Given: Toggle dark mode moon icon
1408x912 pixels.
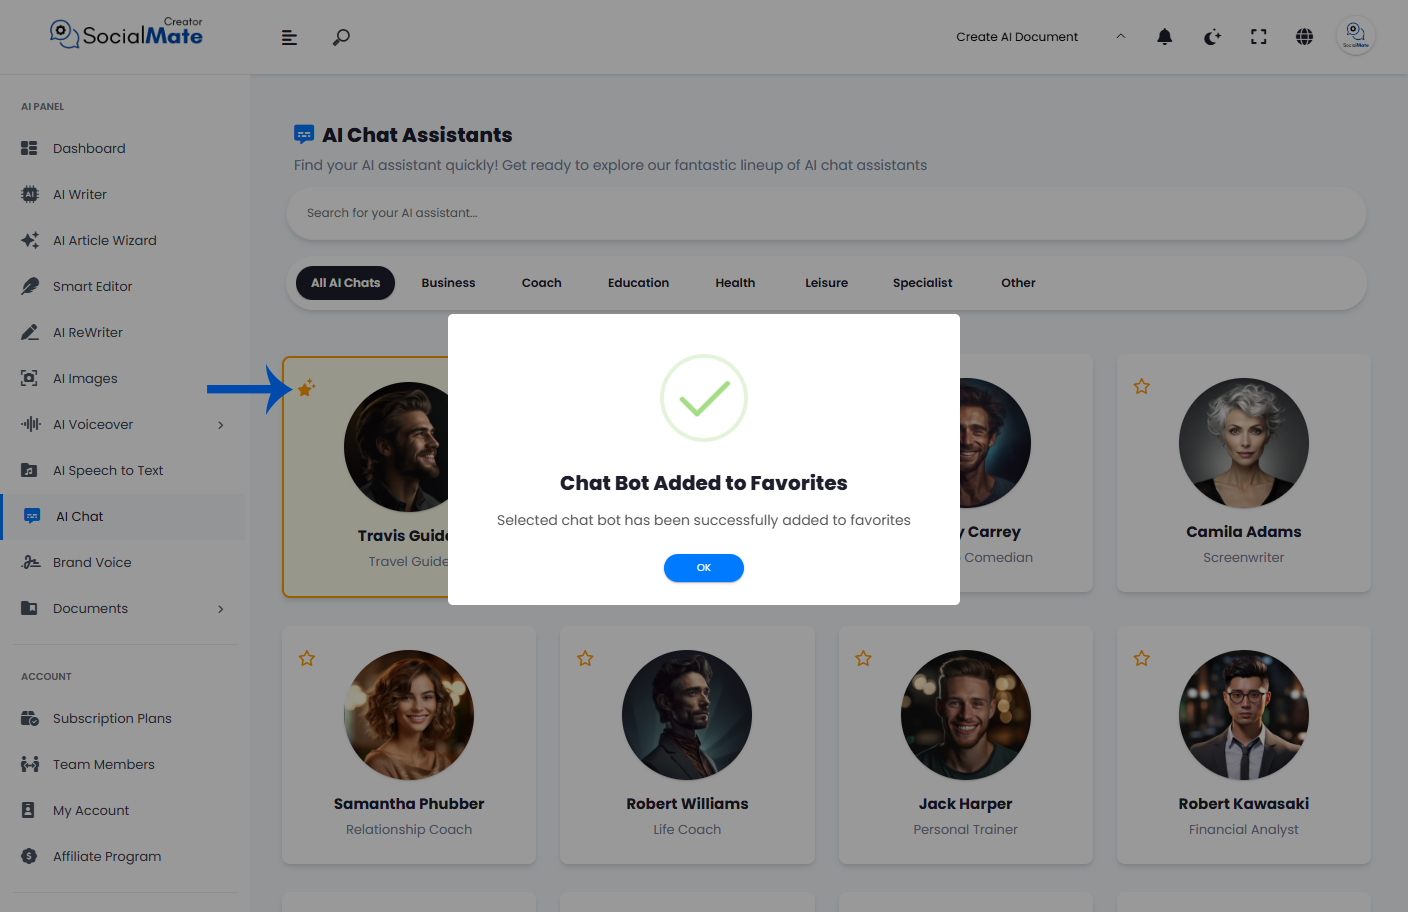Looking at the screenshot, I should pos(1212,37).
